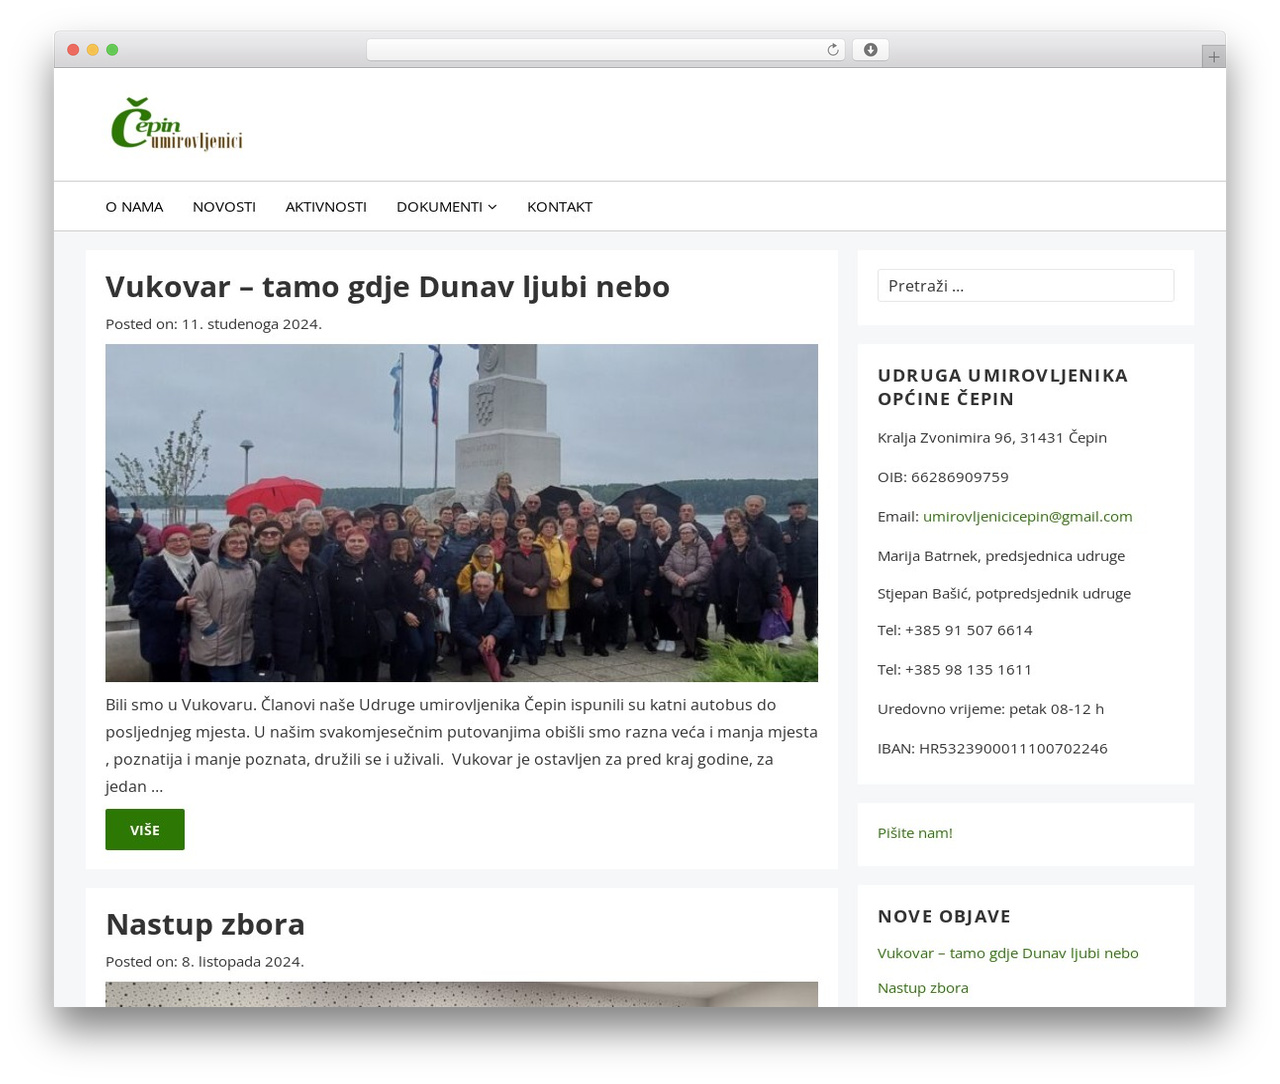
Task: Open the Nastup zbora article headline
Action: coord(205,924)
